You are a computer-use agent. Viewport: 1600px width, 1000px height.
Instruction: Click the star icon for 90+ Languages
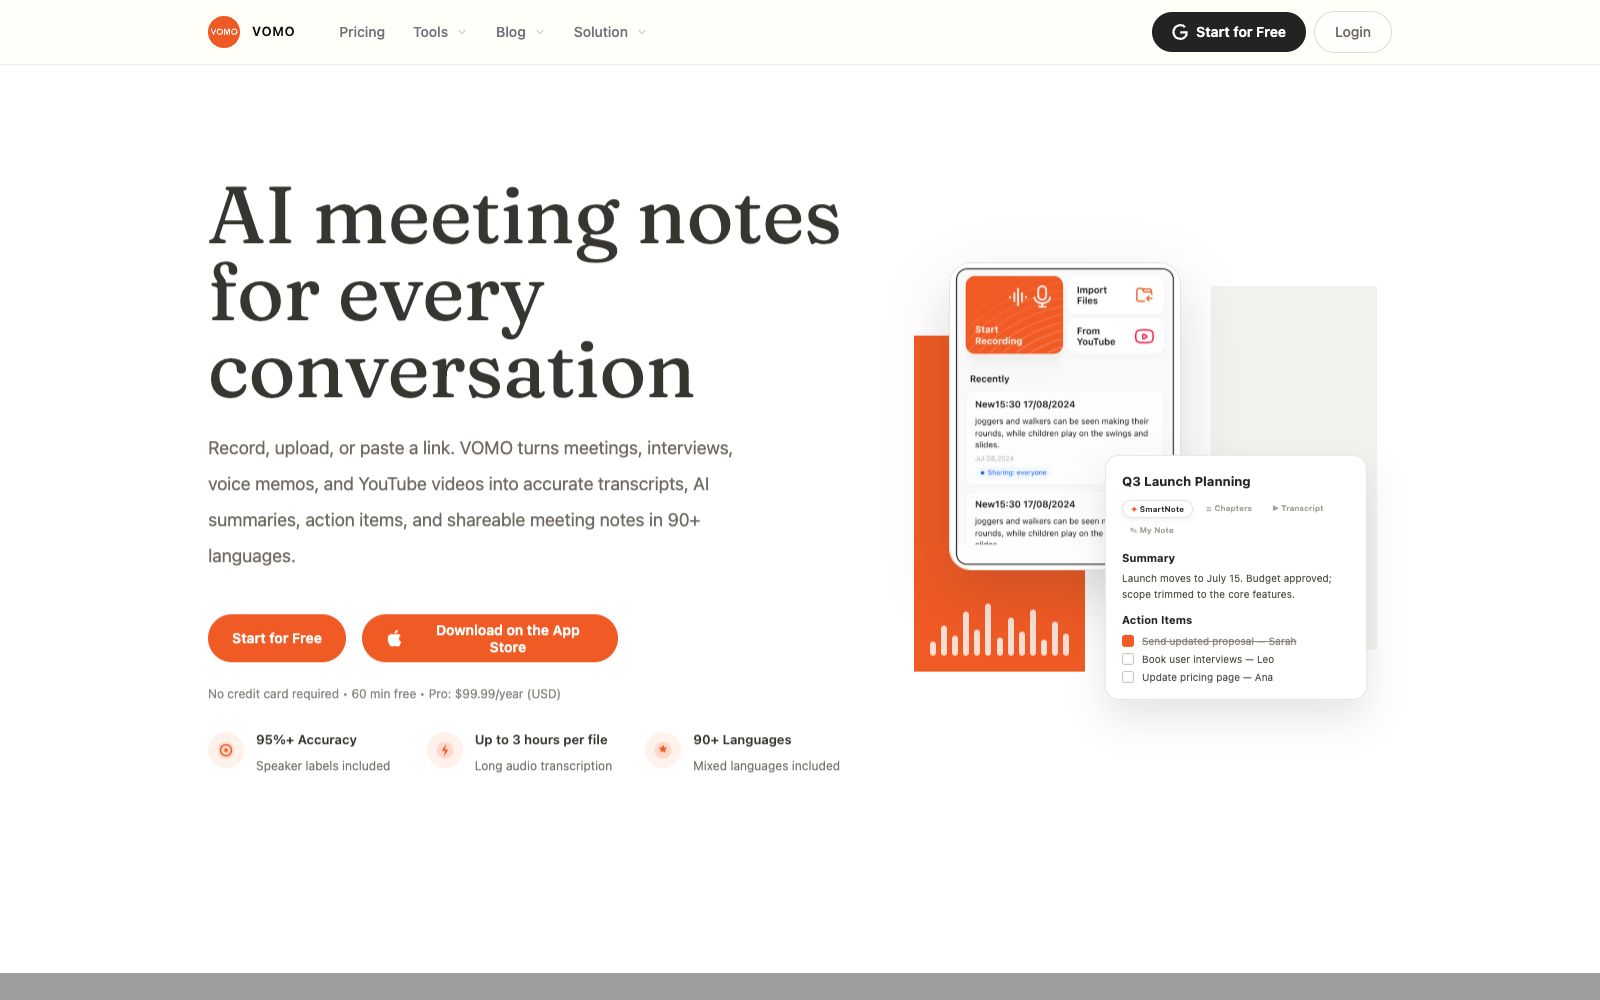pyautogui.click(x=663, y=750)
